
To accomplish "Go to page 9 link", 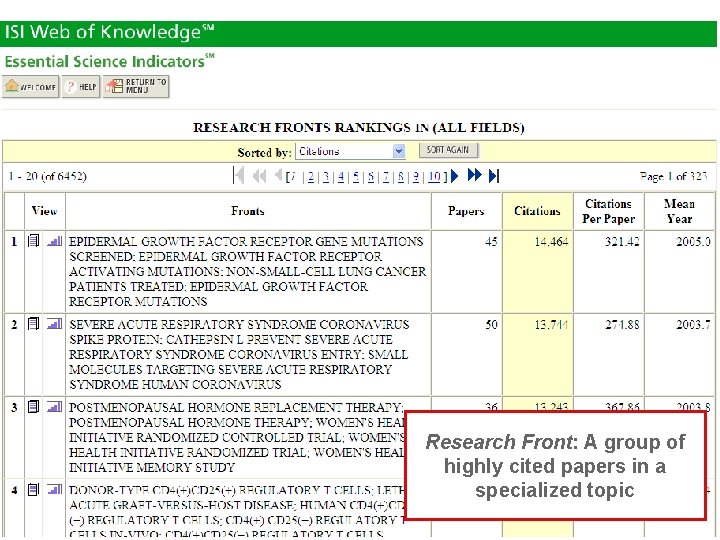I will [x=416, y=177].
